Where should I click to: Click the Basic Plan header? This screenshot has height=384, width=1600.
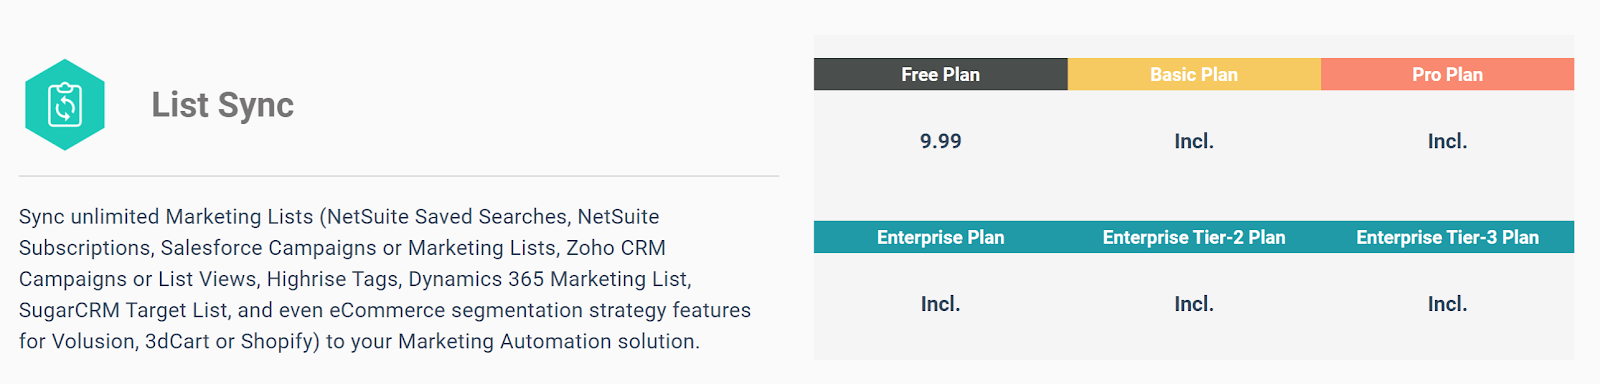[x=1194, y=74]
